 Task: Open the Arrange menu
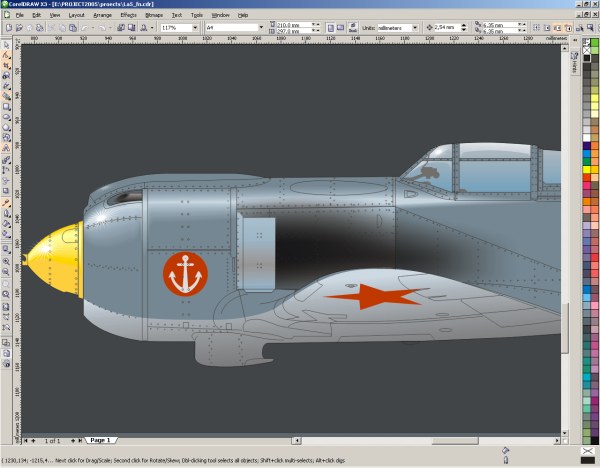point(103,15)
